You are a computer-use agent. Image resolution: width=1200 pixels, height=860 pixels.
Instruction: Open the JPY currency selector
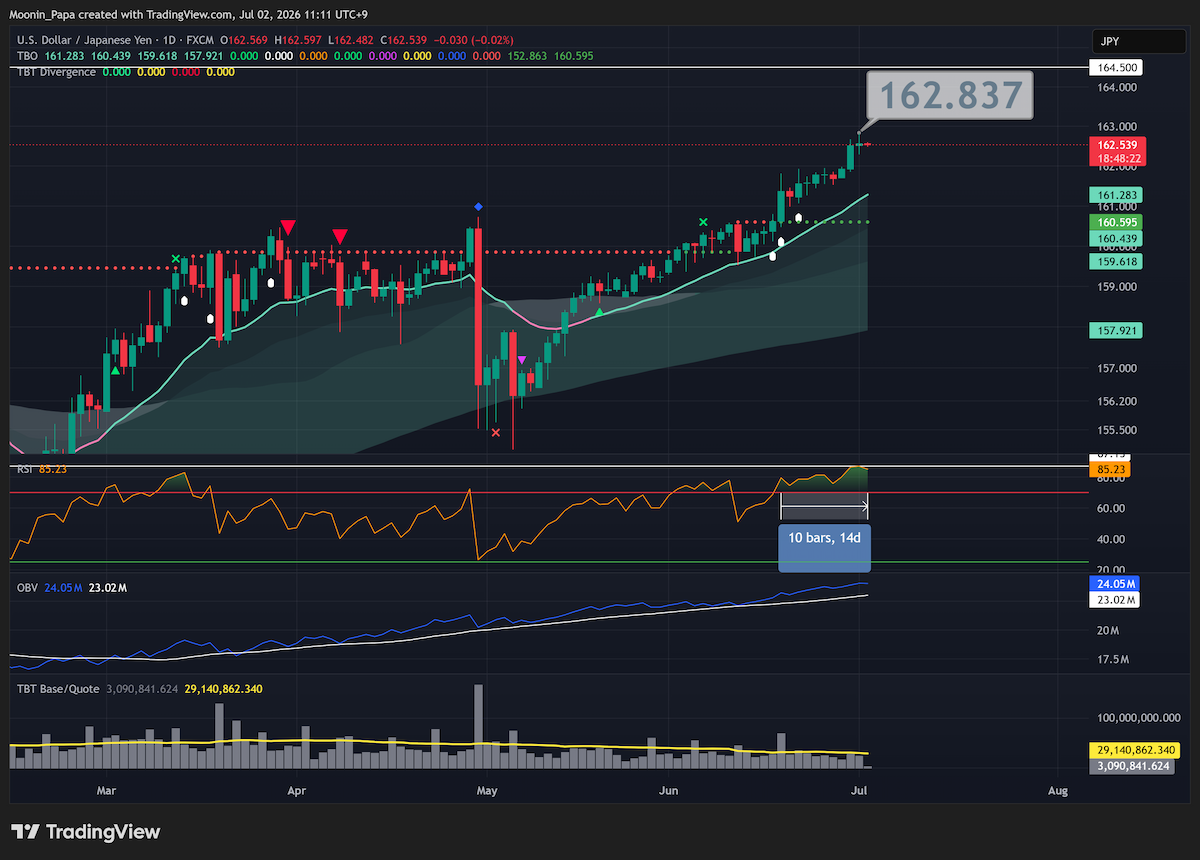(1125, 42)
